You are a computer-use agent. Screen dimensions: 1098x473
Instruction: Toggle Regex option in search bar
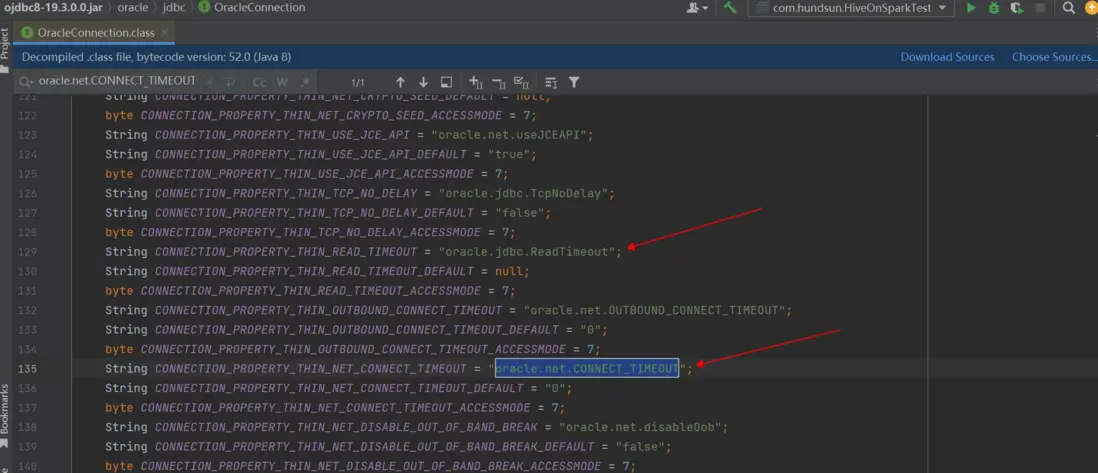click(x=305, y=82)
